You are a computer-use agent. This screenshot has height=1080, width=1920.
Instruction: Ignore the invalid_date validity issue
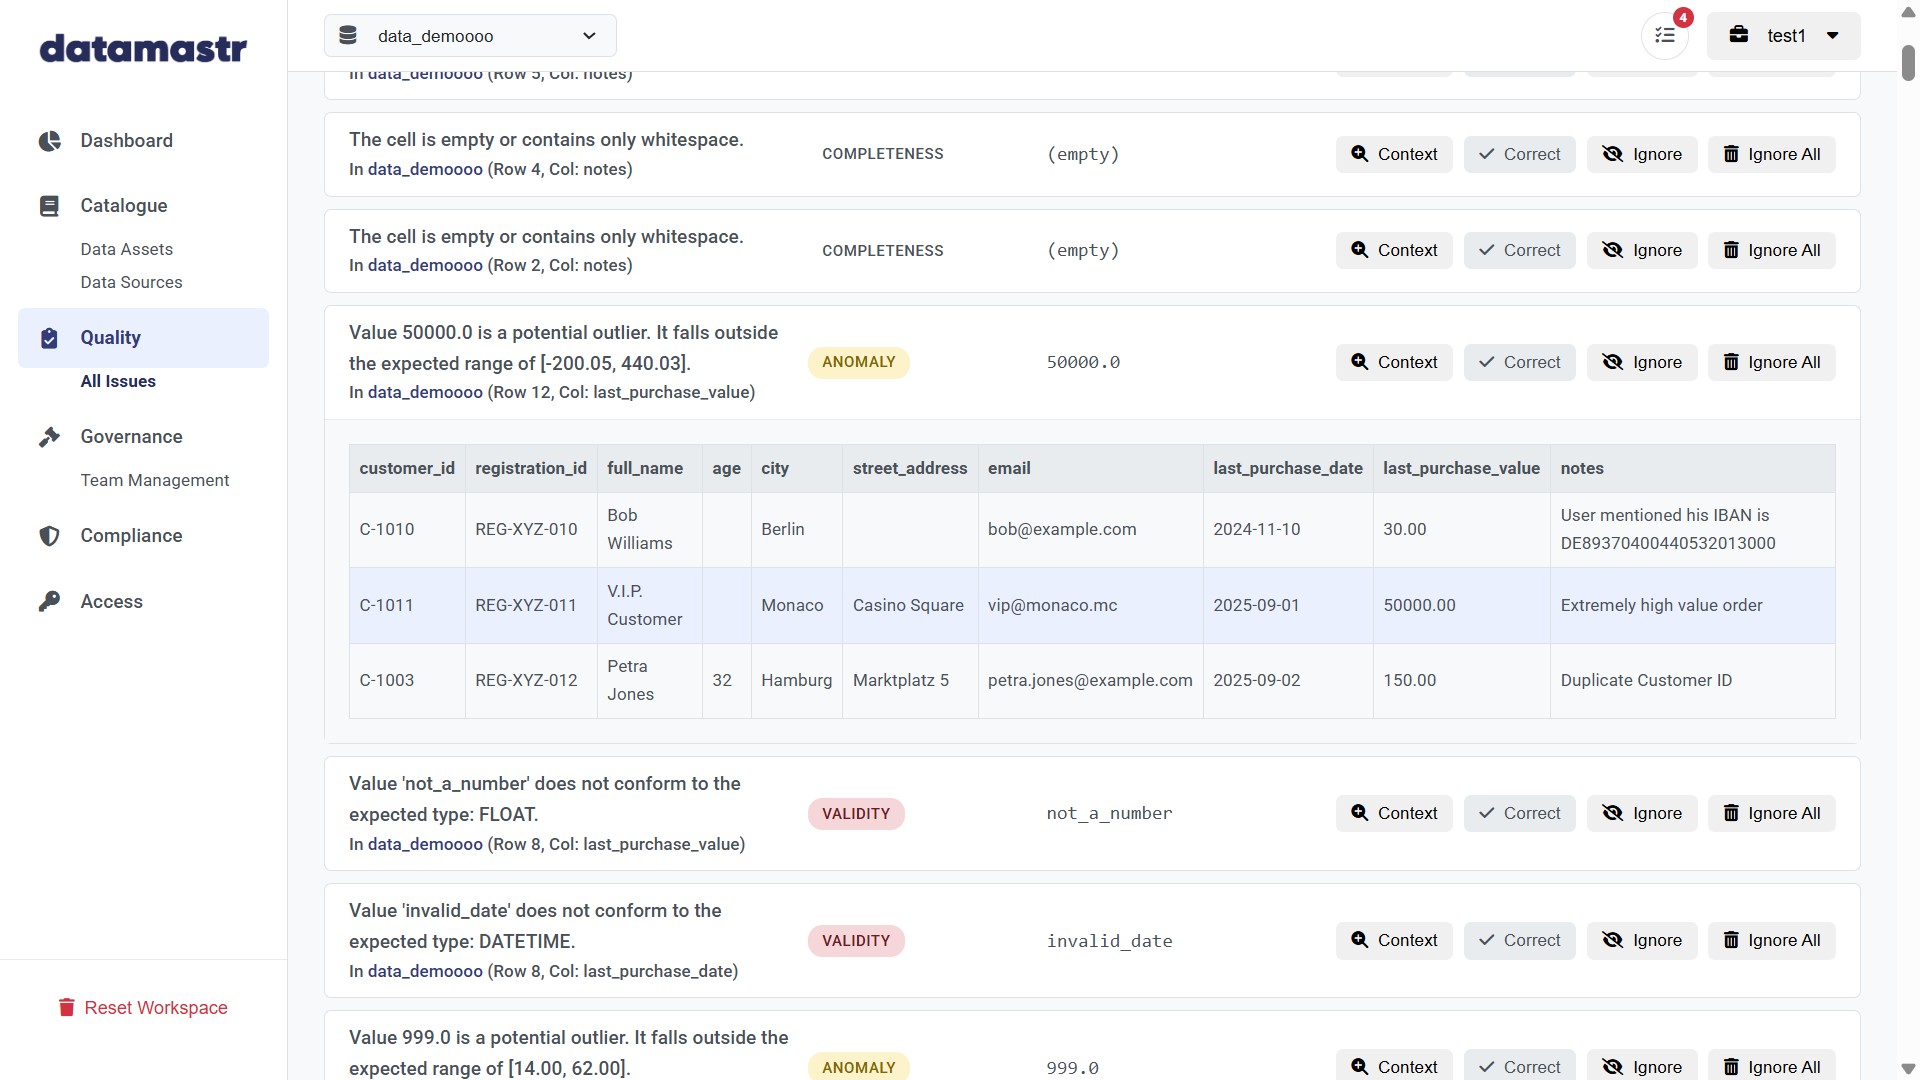1641,940
